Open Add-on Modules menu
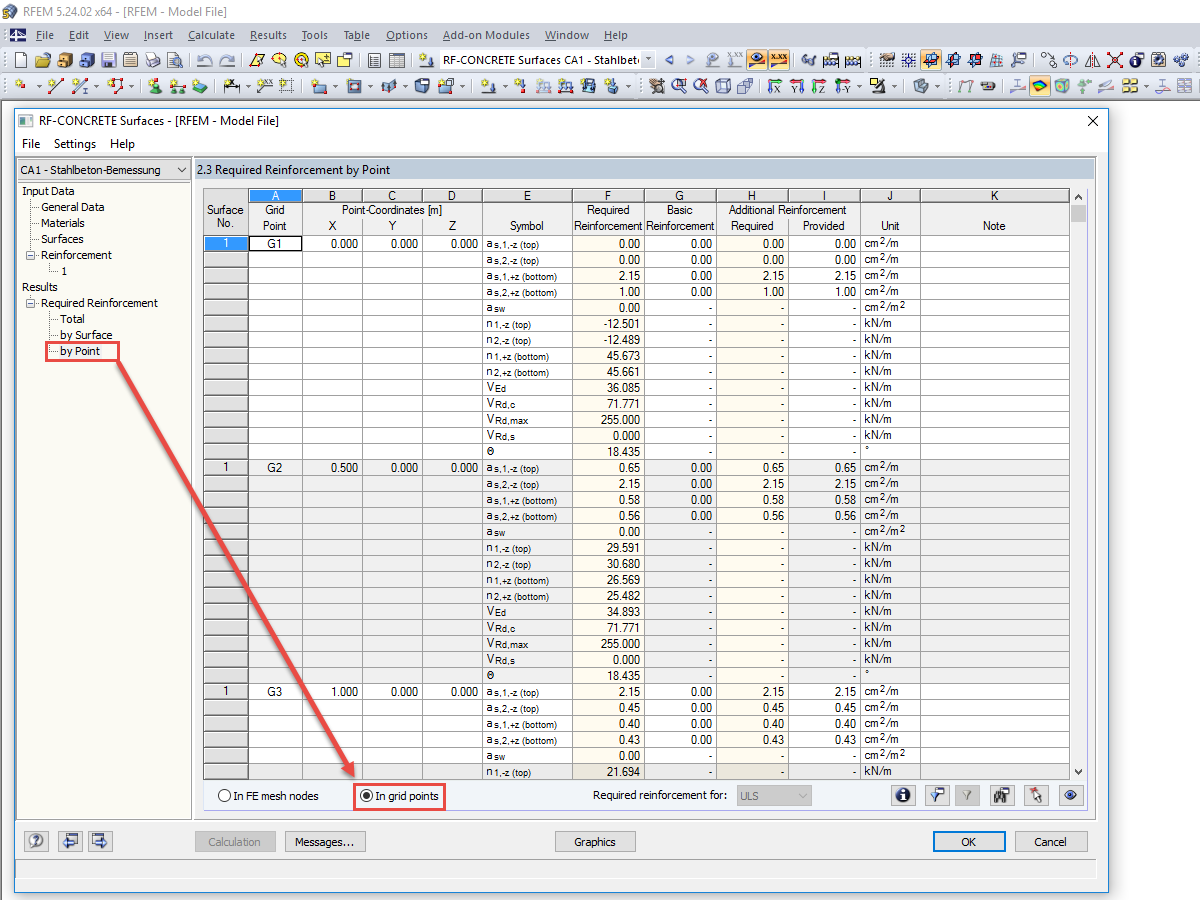 [486, 35]
